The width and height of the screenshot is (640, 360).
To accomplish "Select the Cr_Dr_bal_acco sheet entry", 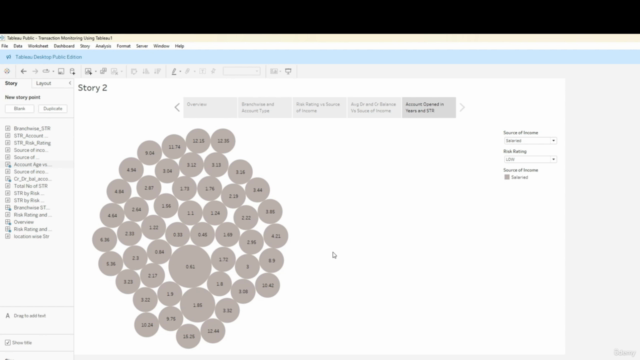I will (32, 179).
